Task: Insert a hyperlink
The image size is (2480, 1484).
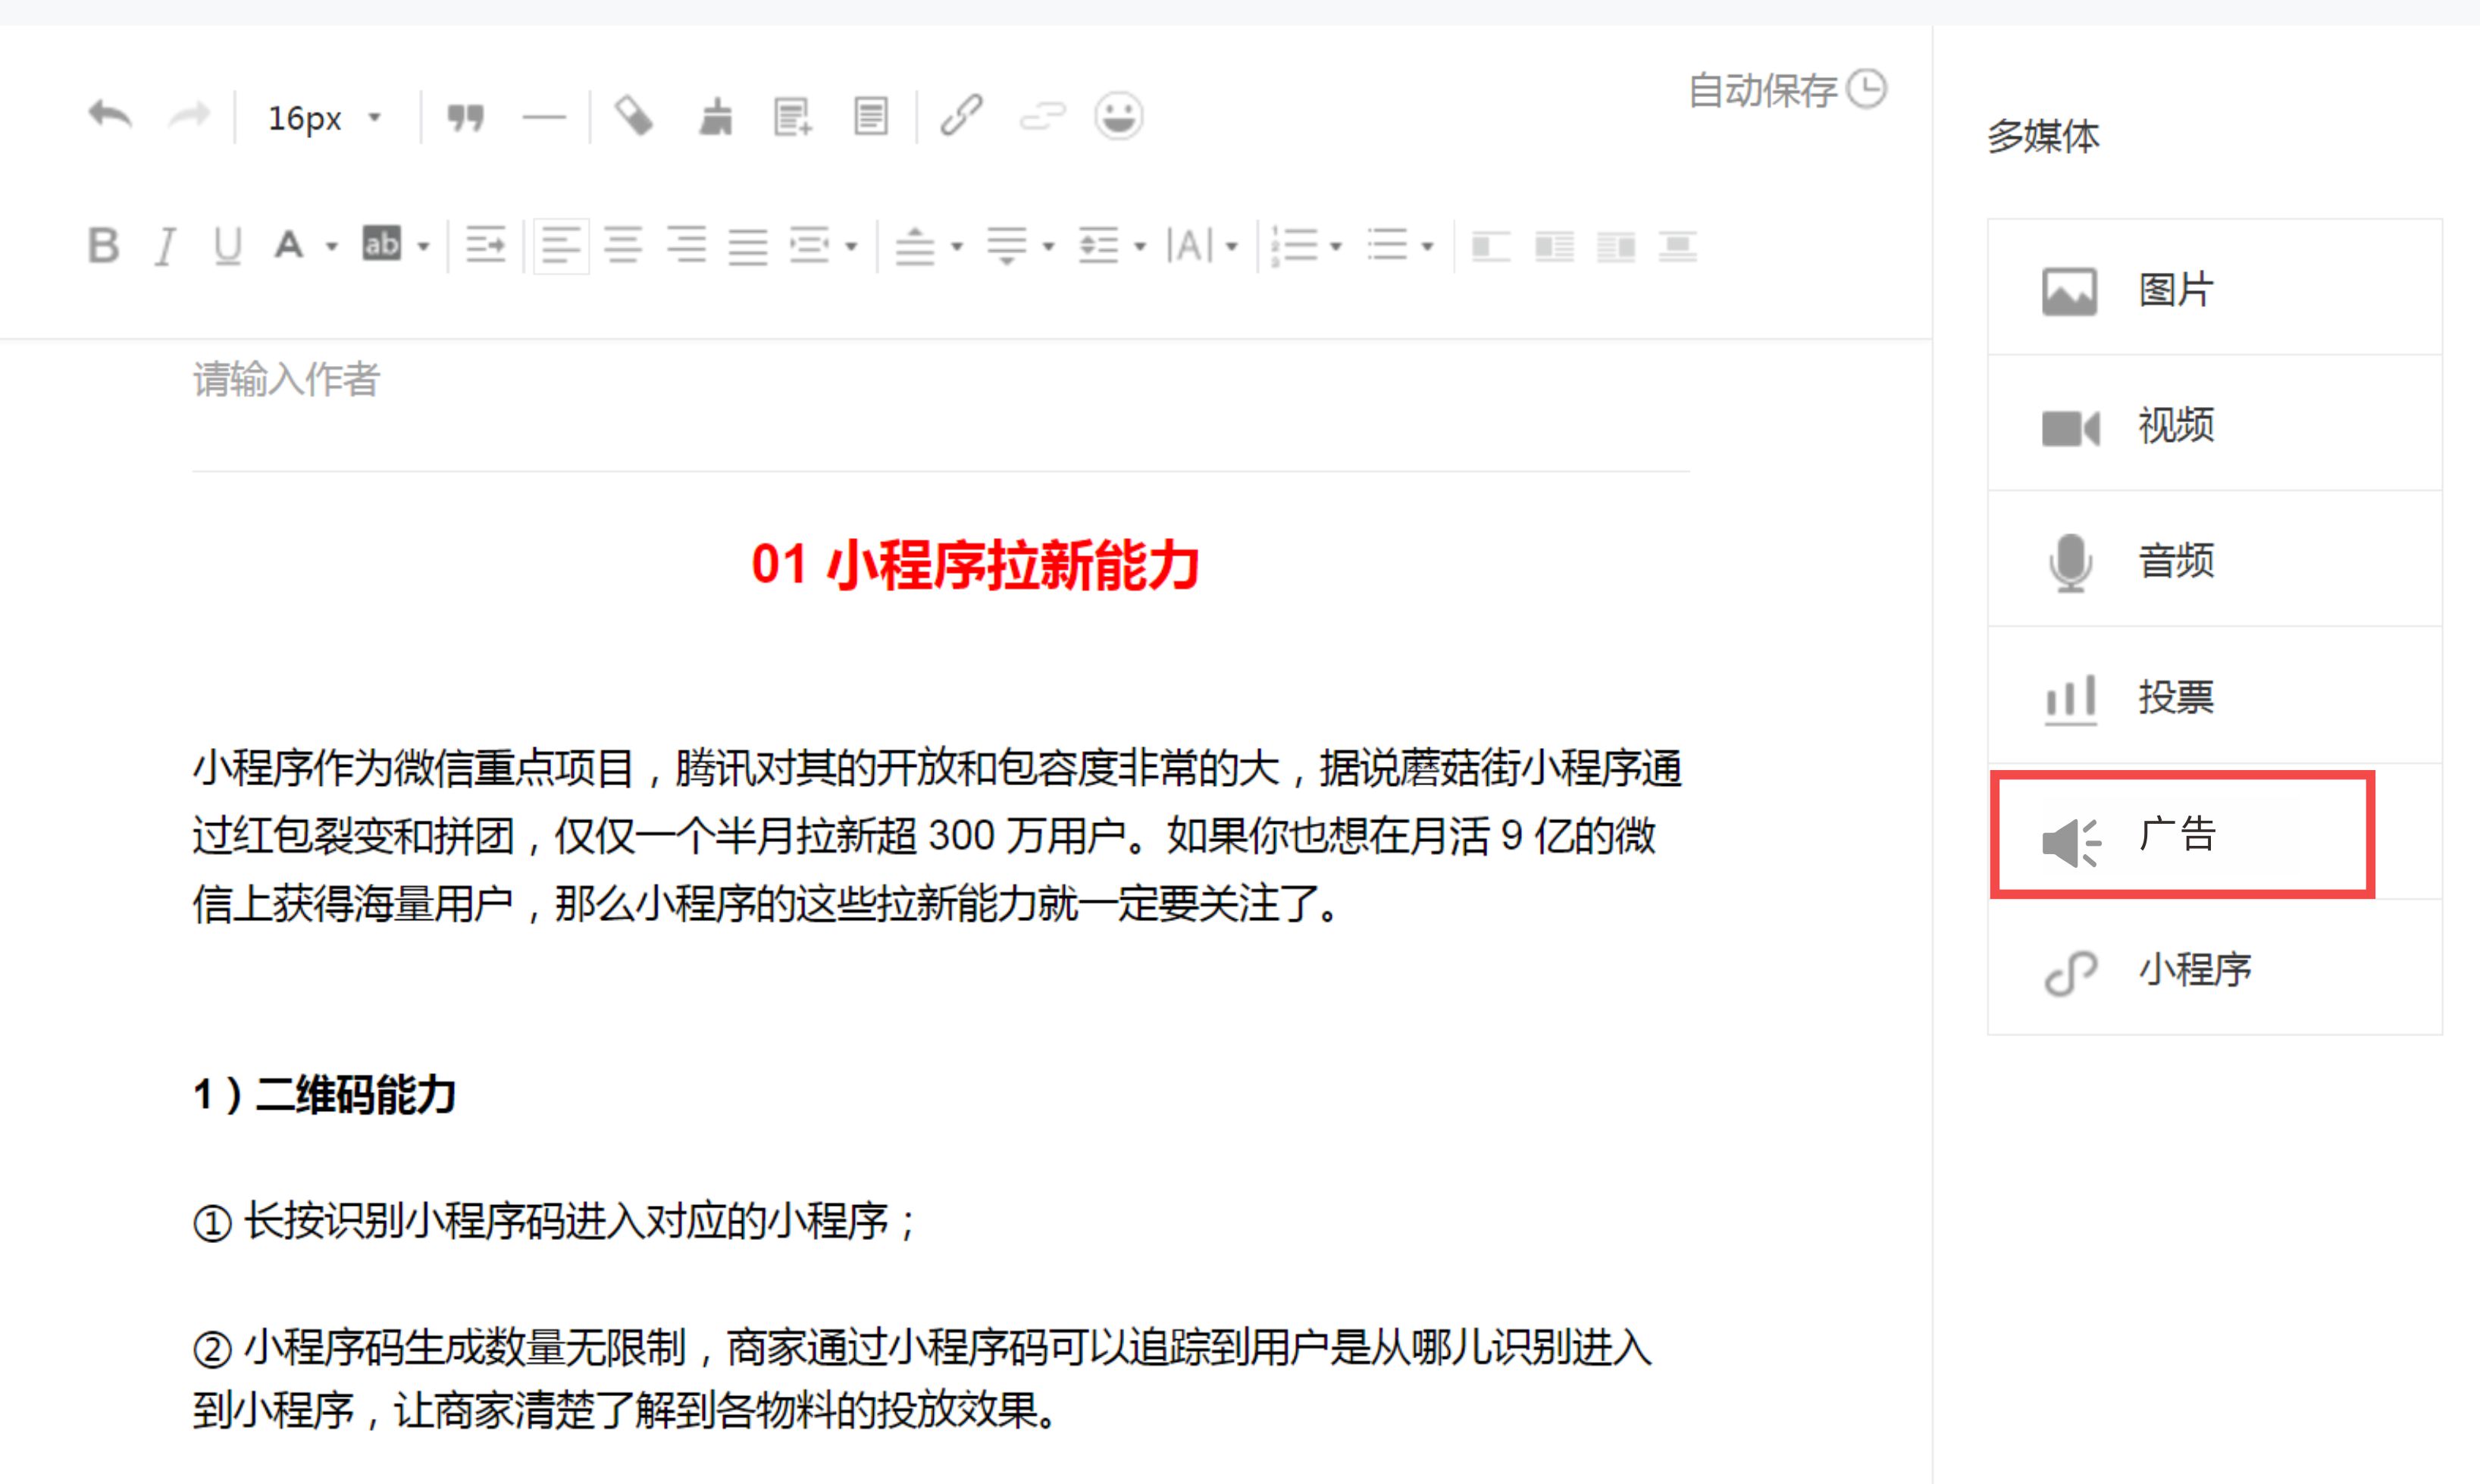Action: 961,116
